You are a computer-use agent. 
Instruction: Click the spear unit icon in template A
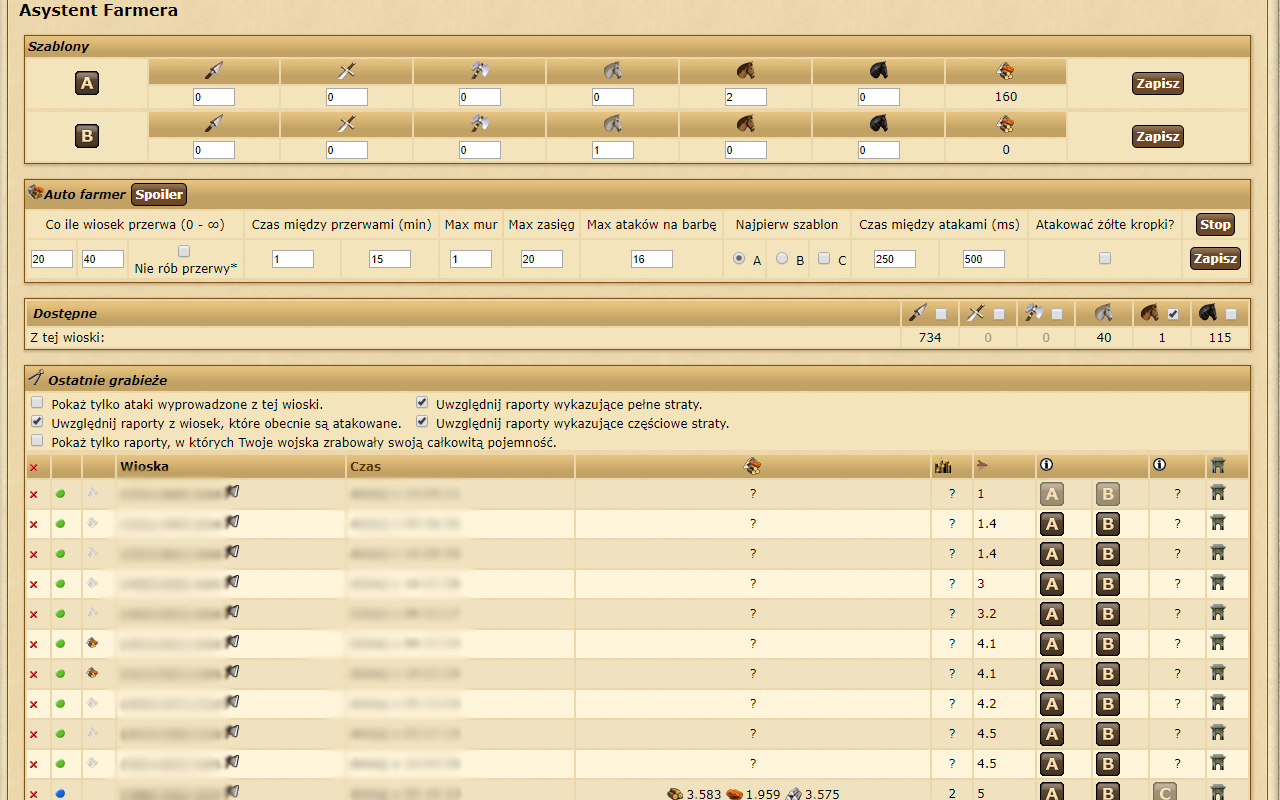click(214, 71)
